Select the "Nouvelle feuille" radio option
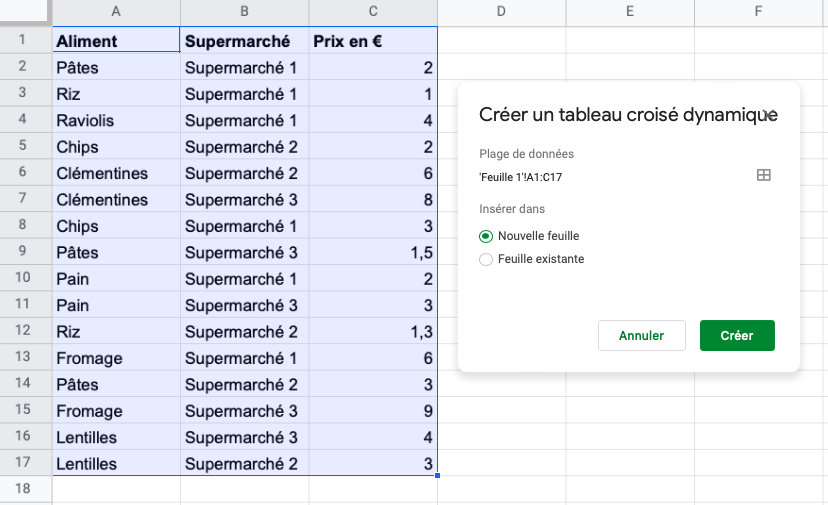The image size is (828, 505). [x=486, y=236]
